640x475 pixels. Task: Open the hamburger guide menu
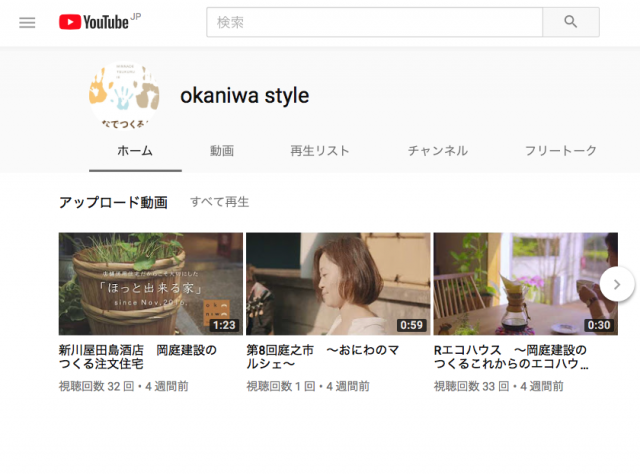coord(27,22)
